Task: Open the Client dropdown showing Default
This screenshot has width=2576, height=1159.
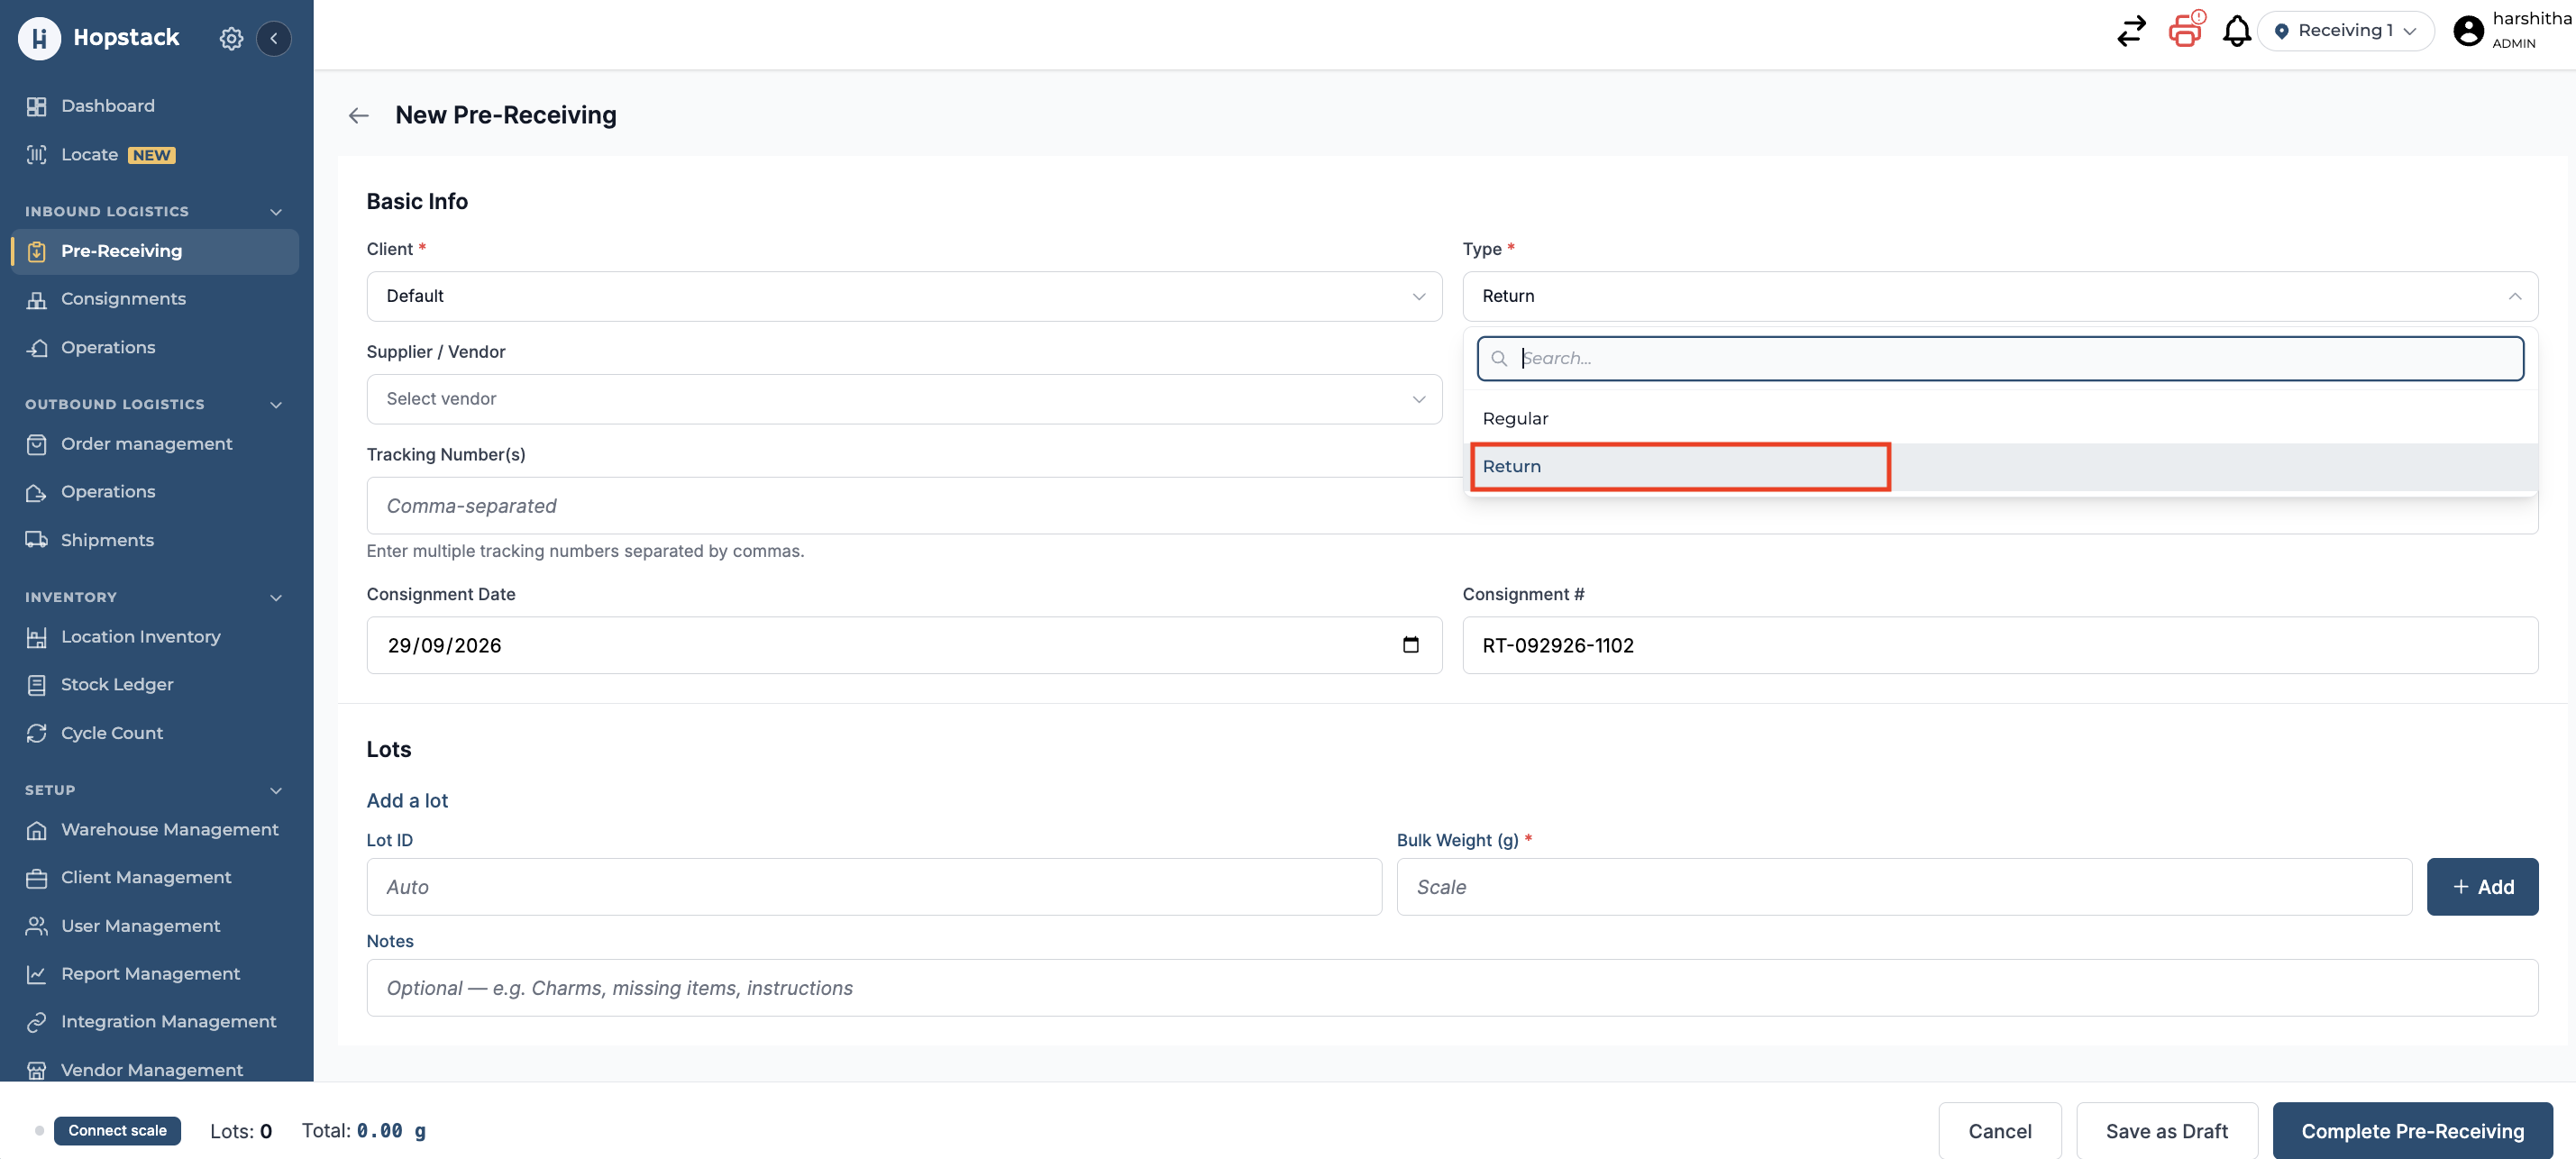Action: coord(904,296)
